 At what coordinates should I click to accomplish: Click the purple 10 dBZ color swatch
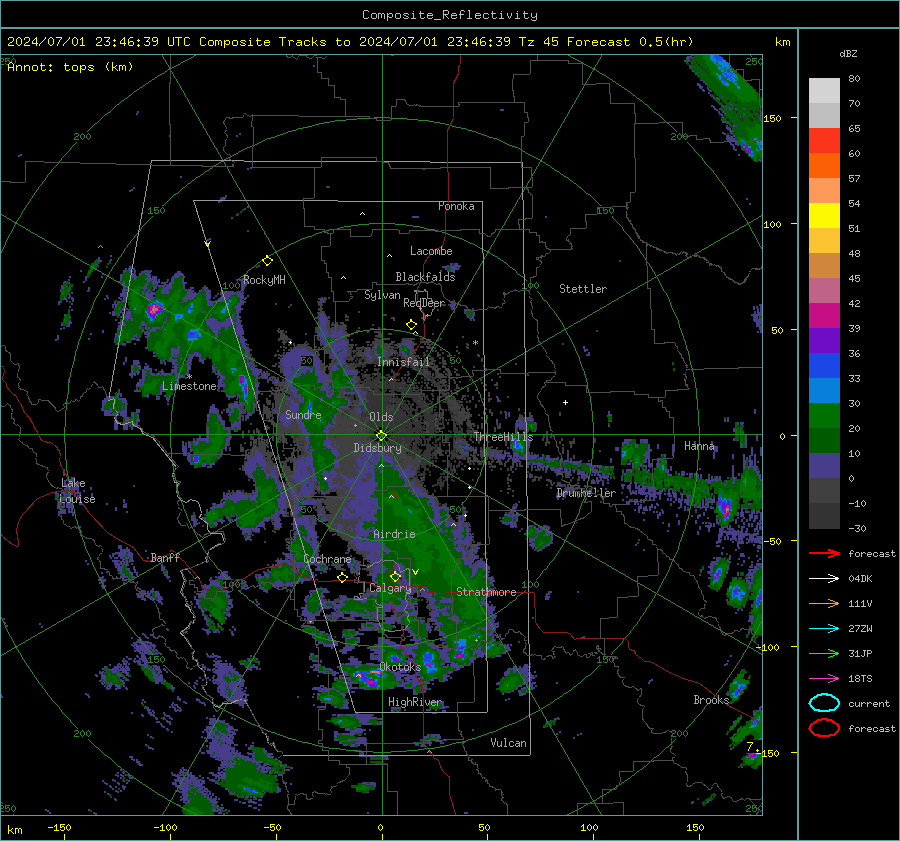[x=824, y=466]
